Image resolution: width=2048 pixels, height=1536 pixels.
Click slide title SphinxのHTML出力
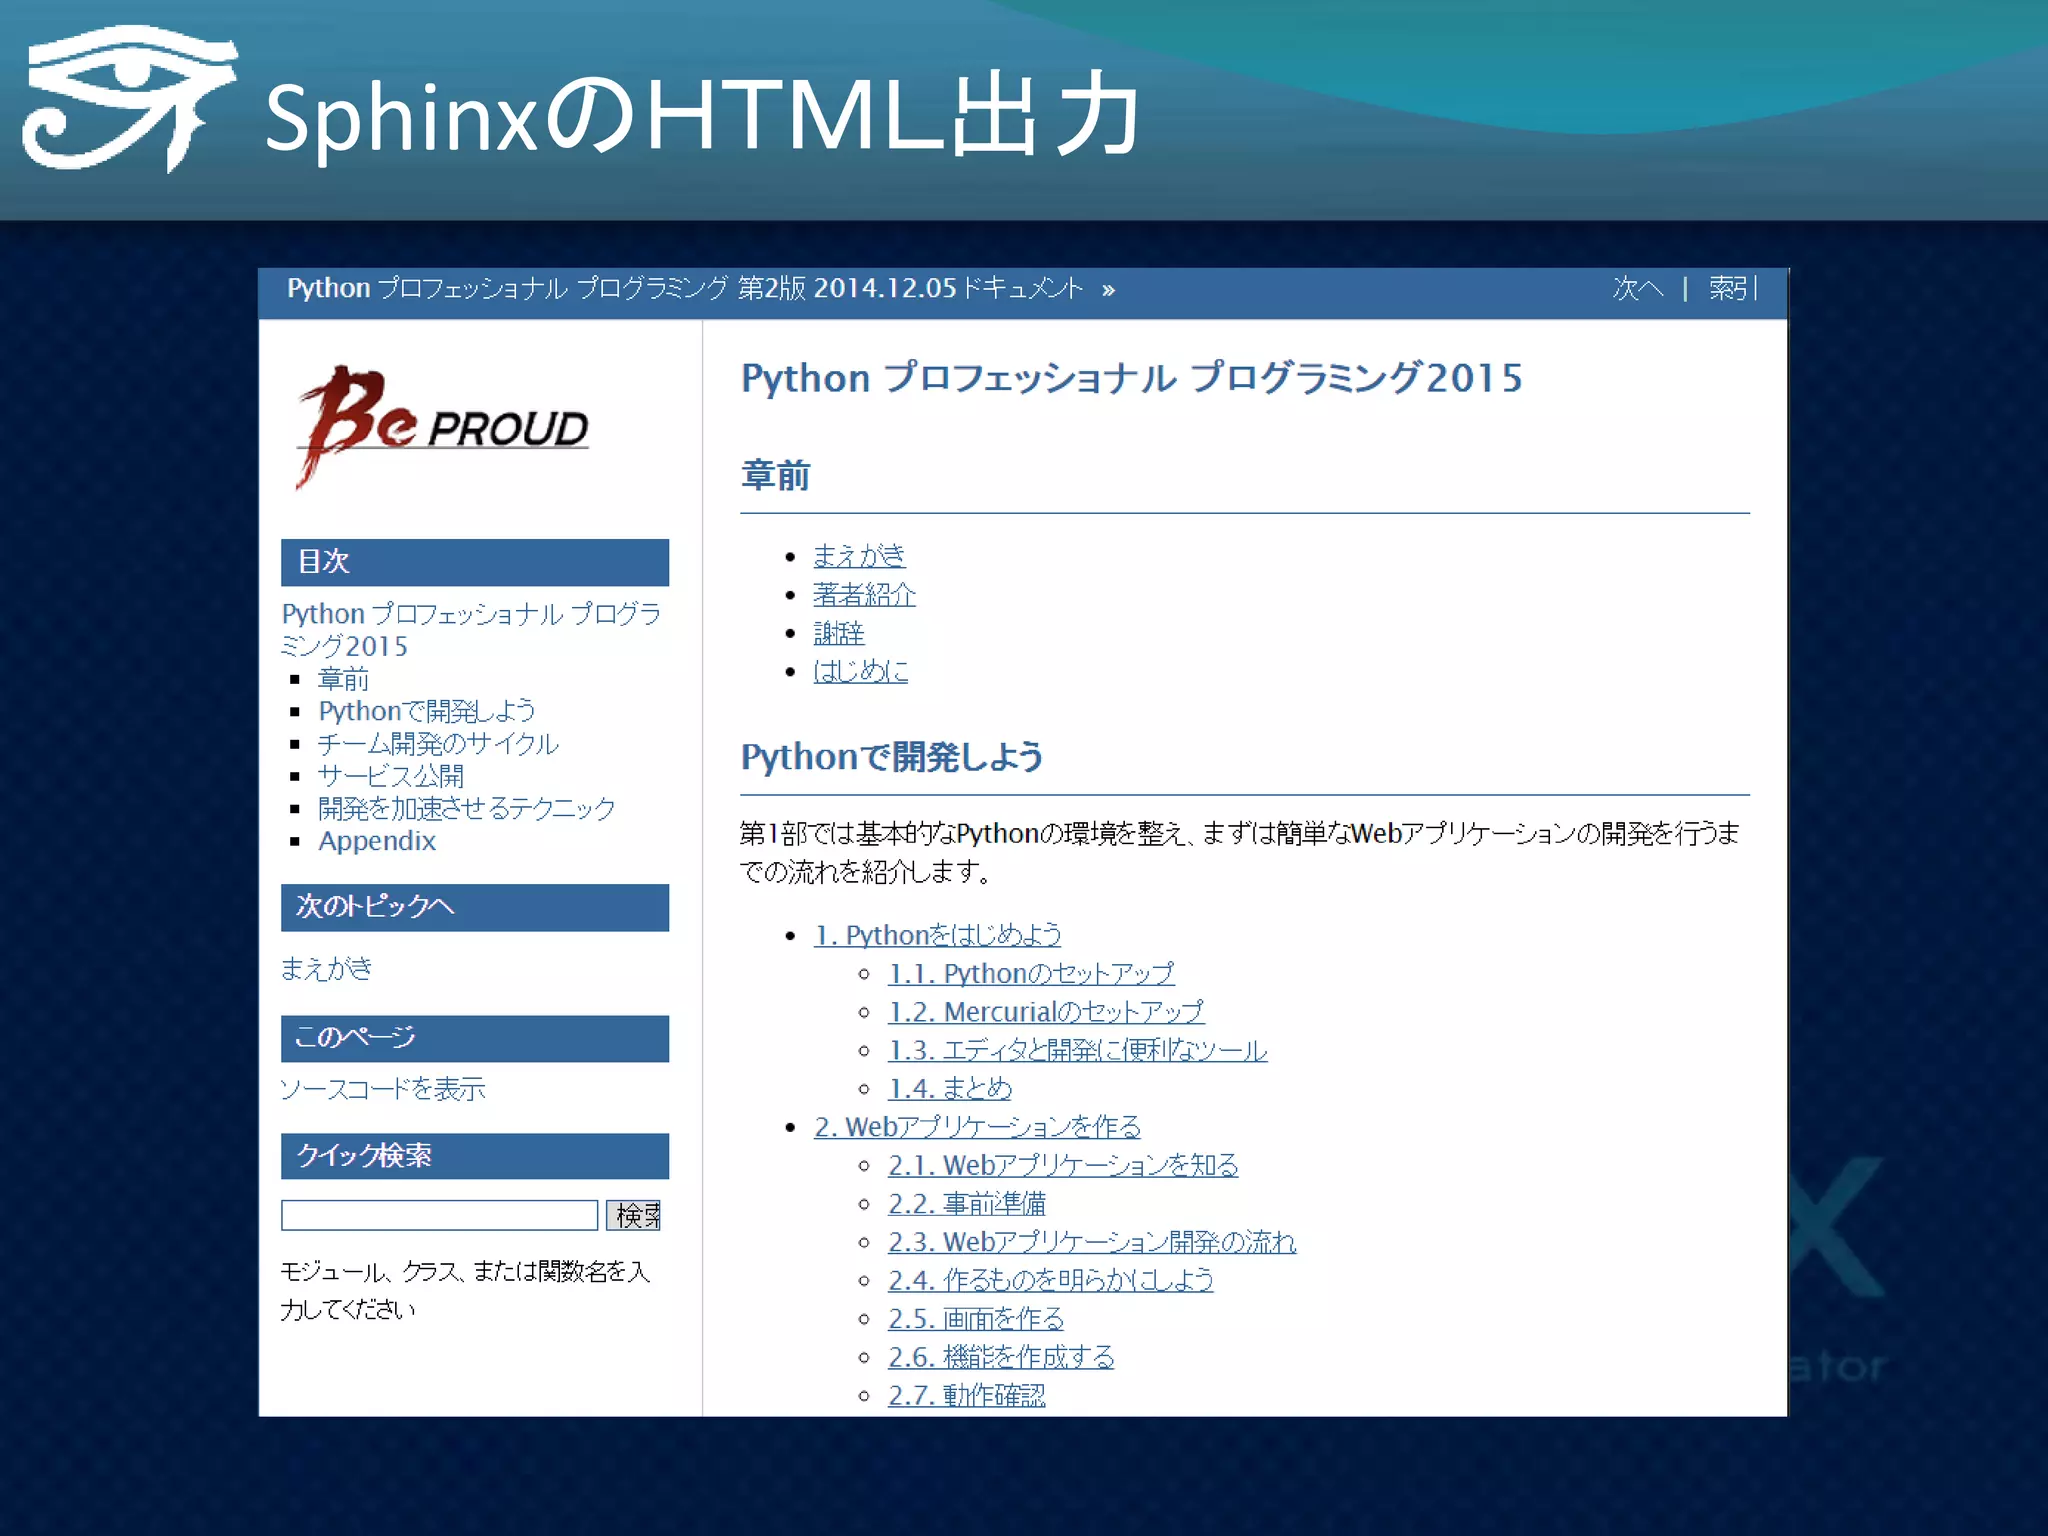[x=702, y=116]
